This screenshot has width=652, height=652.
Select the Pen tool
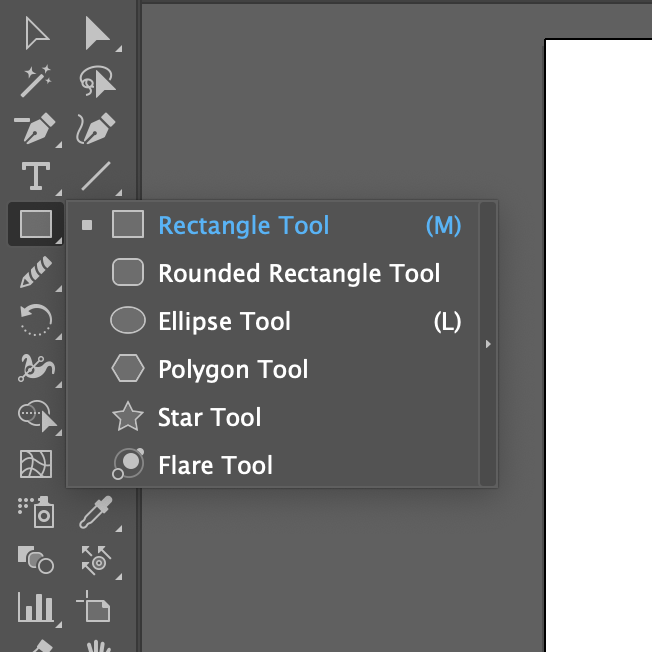tap(36, 128)
